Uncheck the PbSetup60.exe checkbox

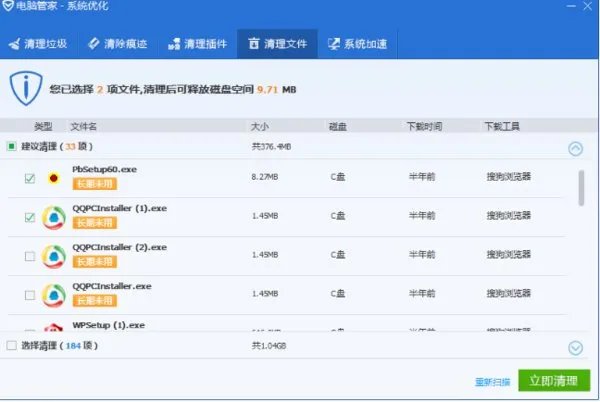[x=29, y=178]
